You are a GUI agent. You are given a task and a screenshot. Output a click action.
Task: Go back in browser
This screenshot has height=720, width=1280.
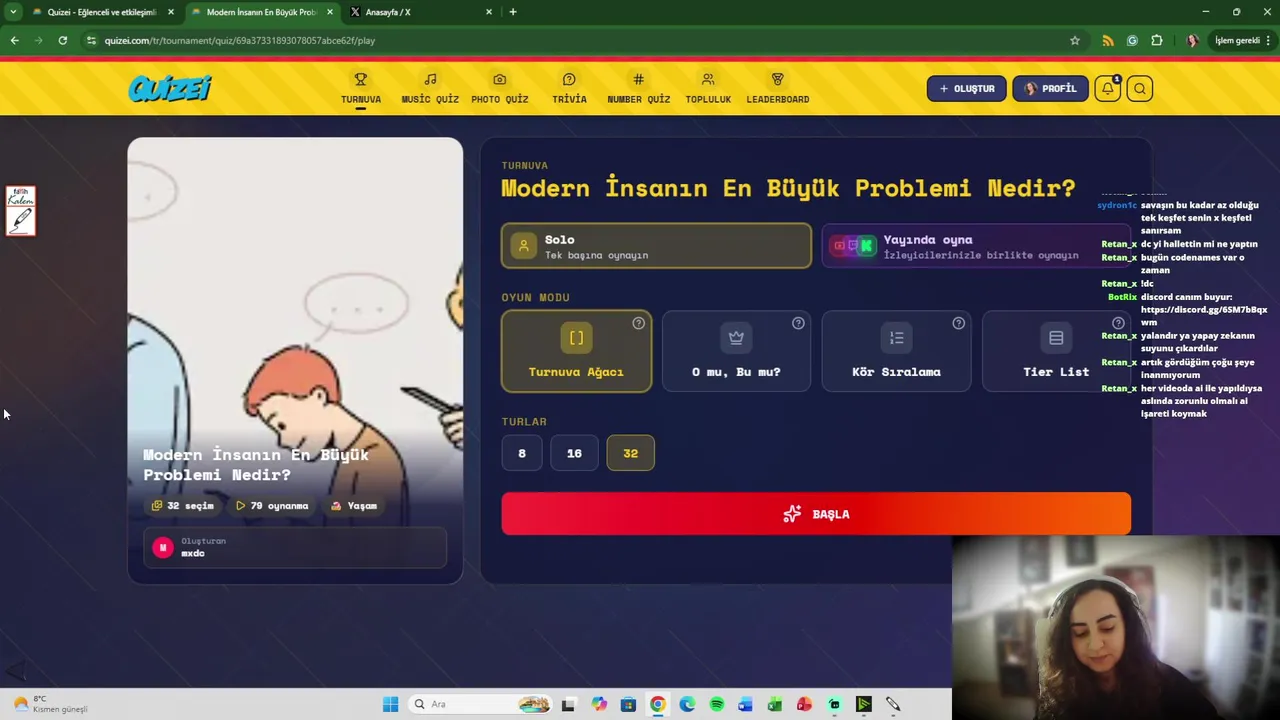coord(14,40)
